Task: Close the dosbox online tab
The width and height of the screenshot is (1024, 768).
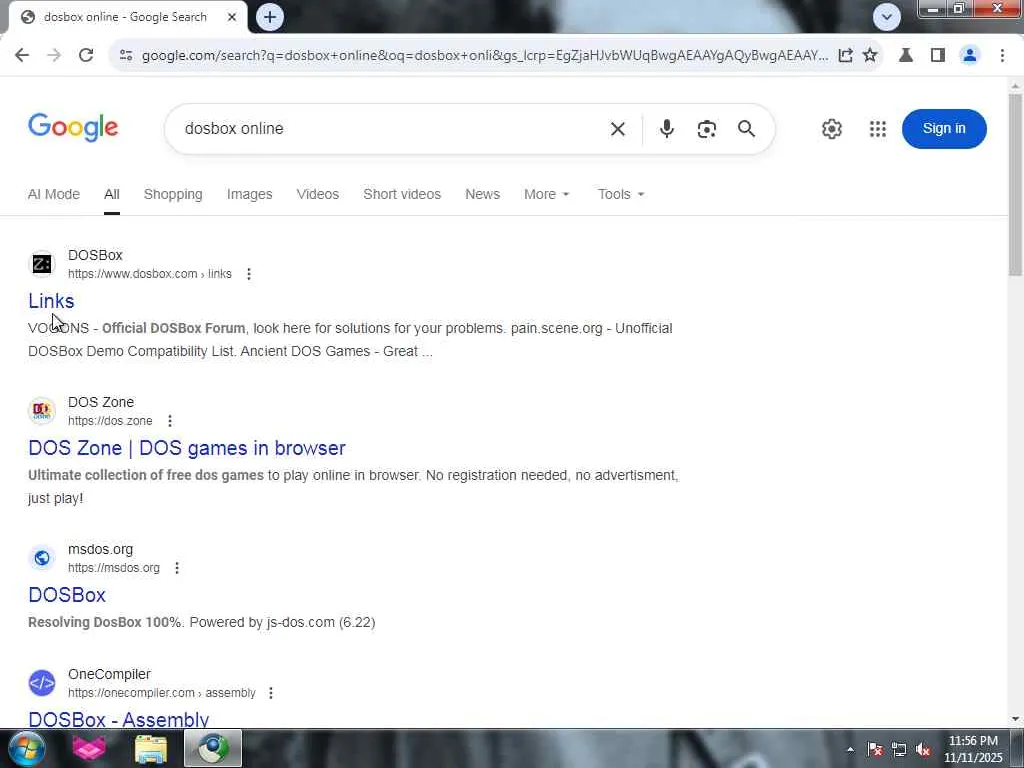Action: (x=232, y=17)
